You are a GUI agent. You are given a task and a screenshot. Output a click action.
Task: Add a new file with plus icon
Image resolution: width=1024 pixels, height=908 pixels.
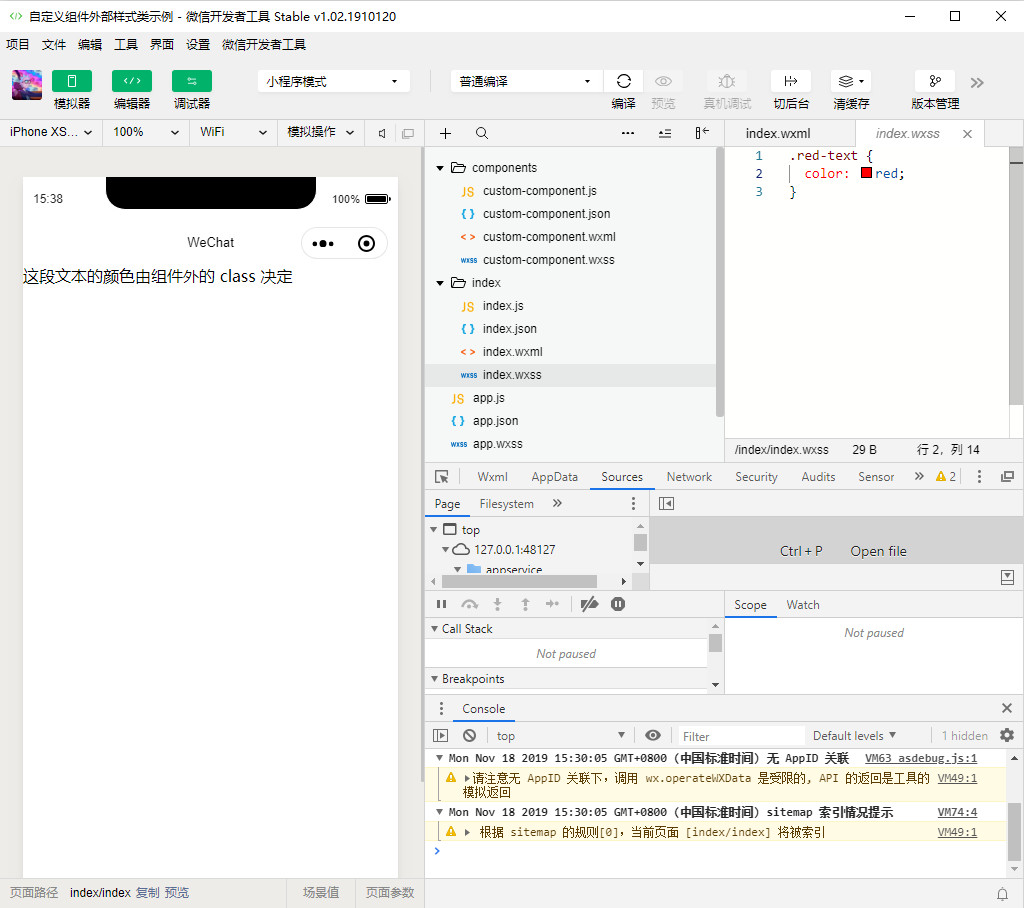click(x=445, y=133)
